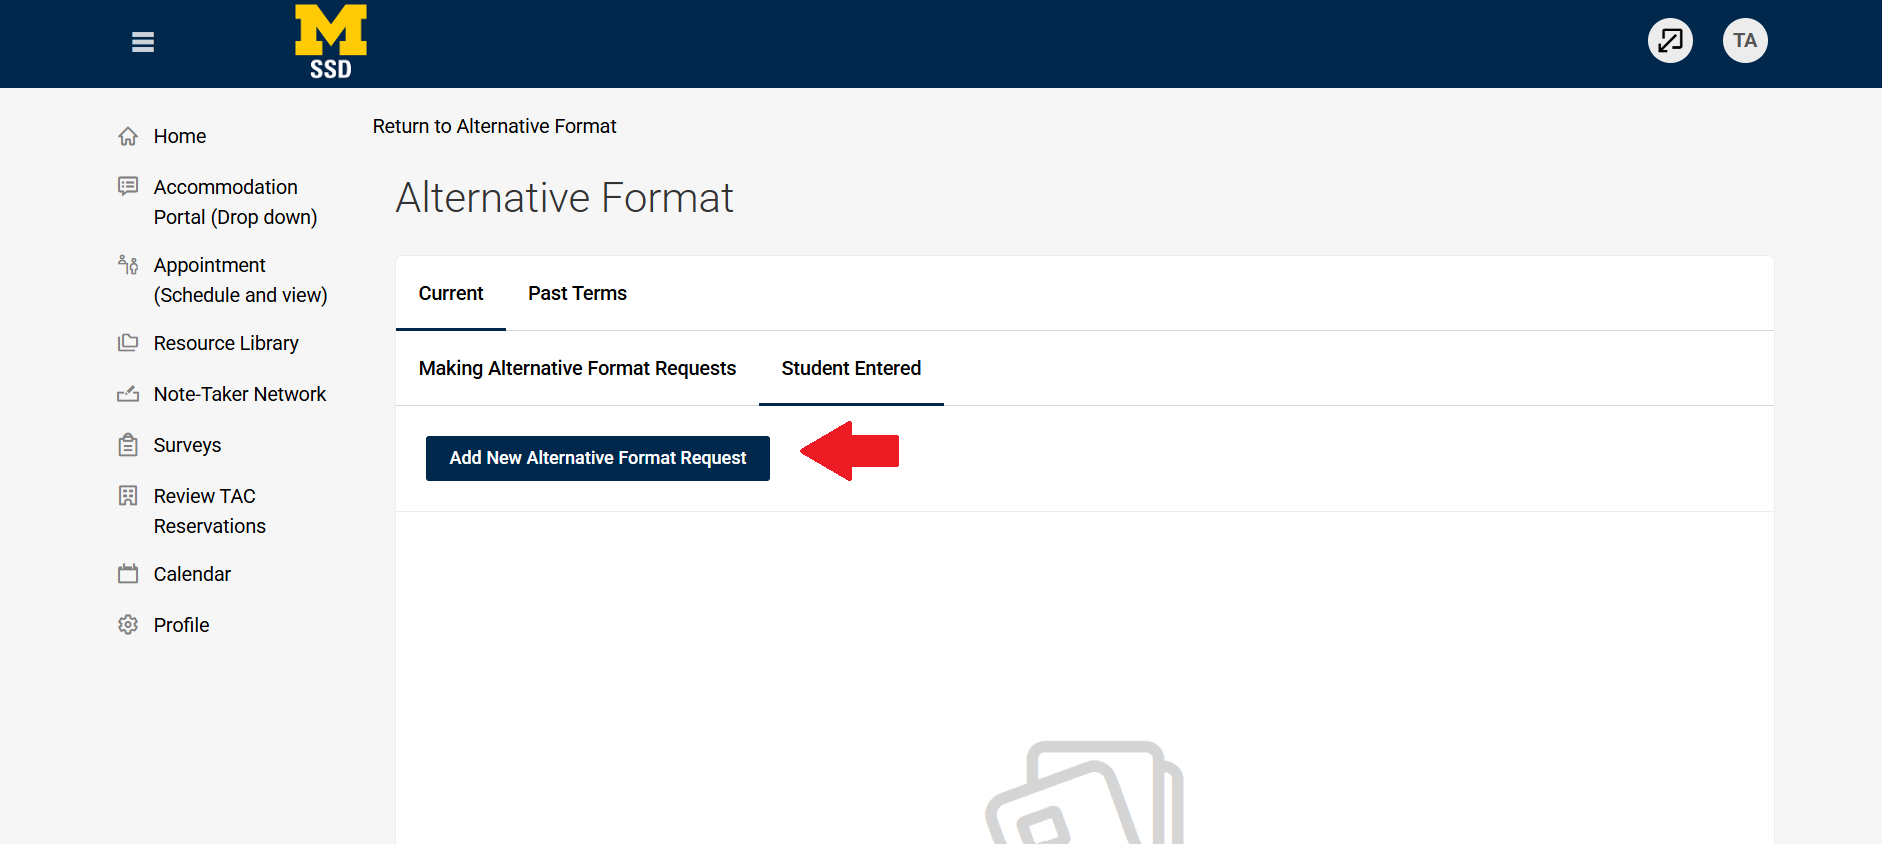Click the Review TAC Reservations building icon
This screenshot has height=844, width=1882.
(128, 495)
